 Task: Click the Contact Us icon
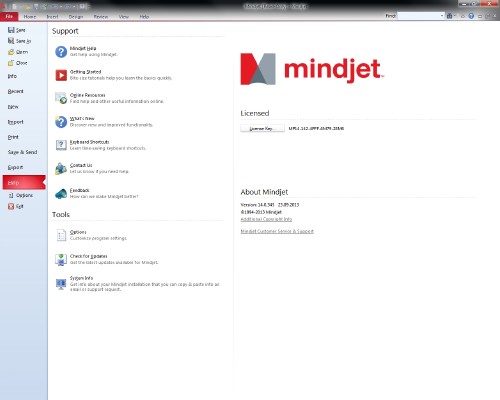point(61,168)
